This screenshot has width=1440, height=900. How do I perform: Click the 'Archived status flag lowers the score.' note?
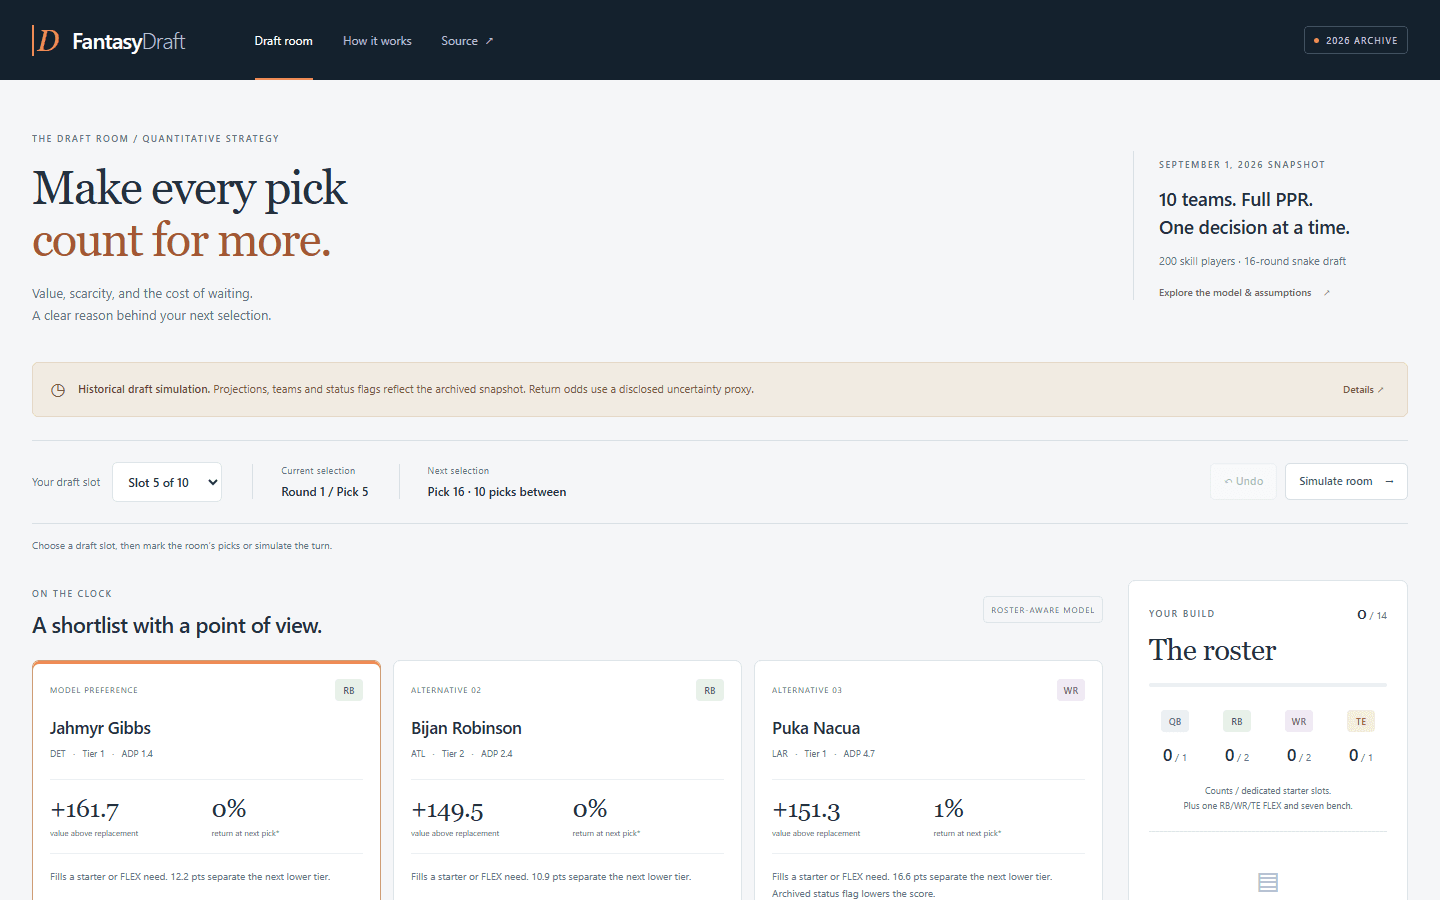pyautogui.click(x=853, y=894)
